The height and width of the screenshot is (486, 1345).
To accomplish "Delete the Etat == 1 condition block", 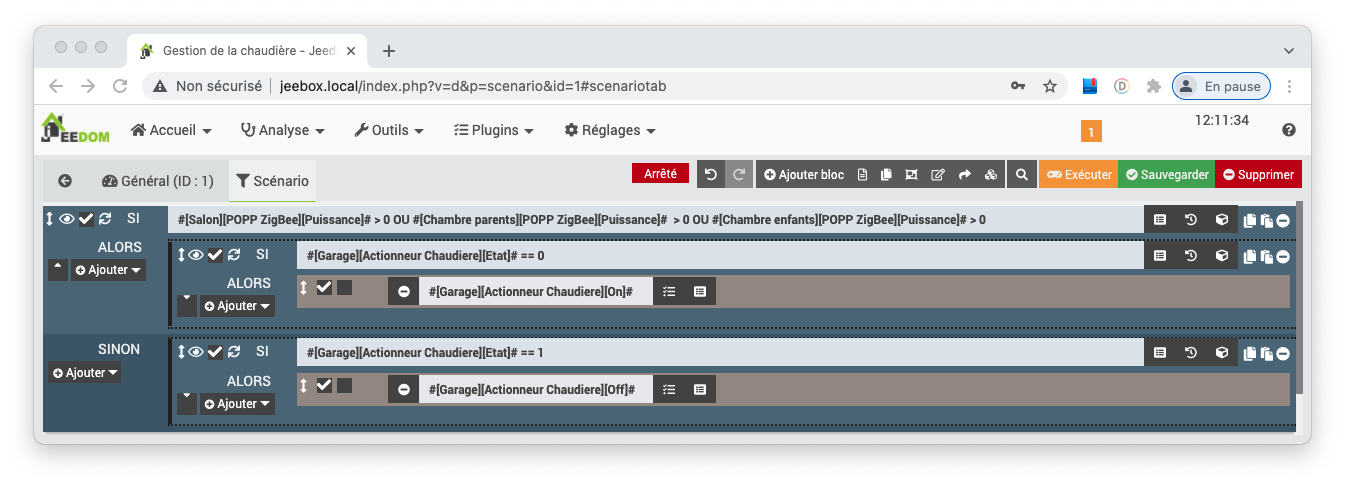I will (1282, 353).
